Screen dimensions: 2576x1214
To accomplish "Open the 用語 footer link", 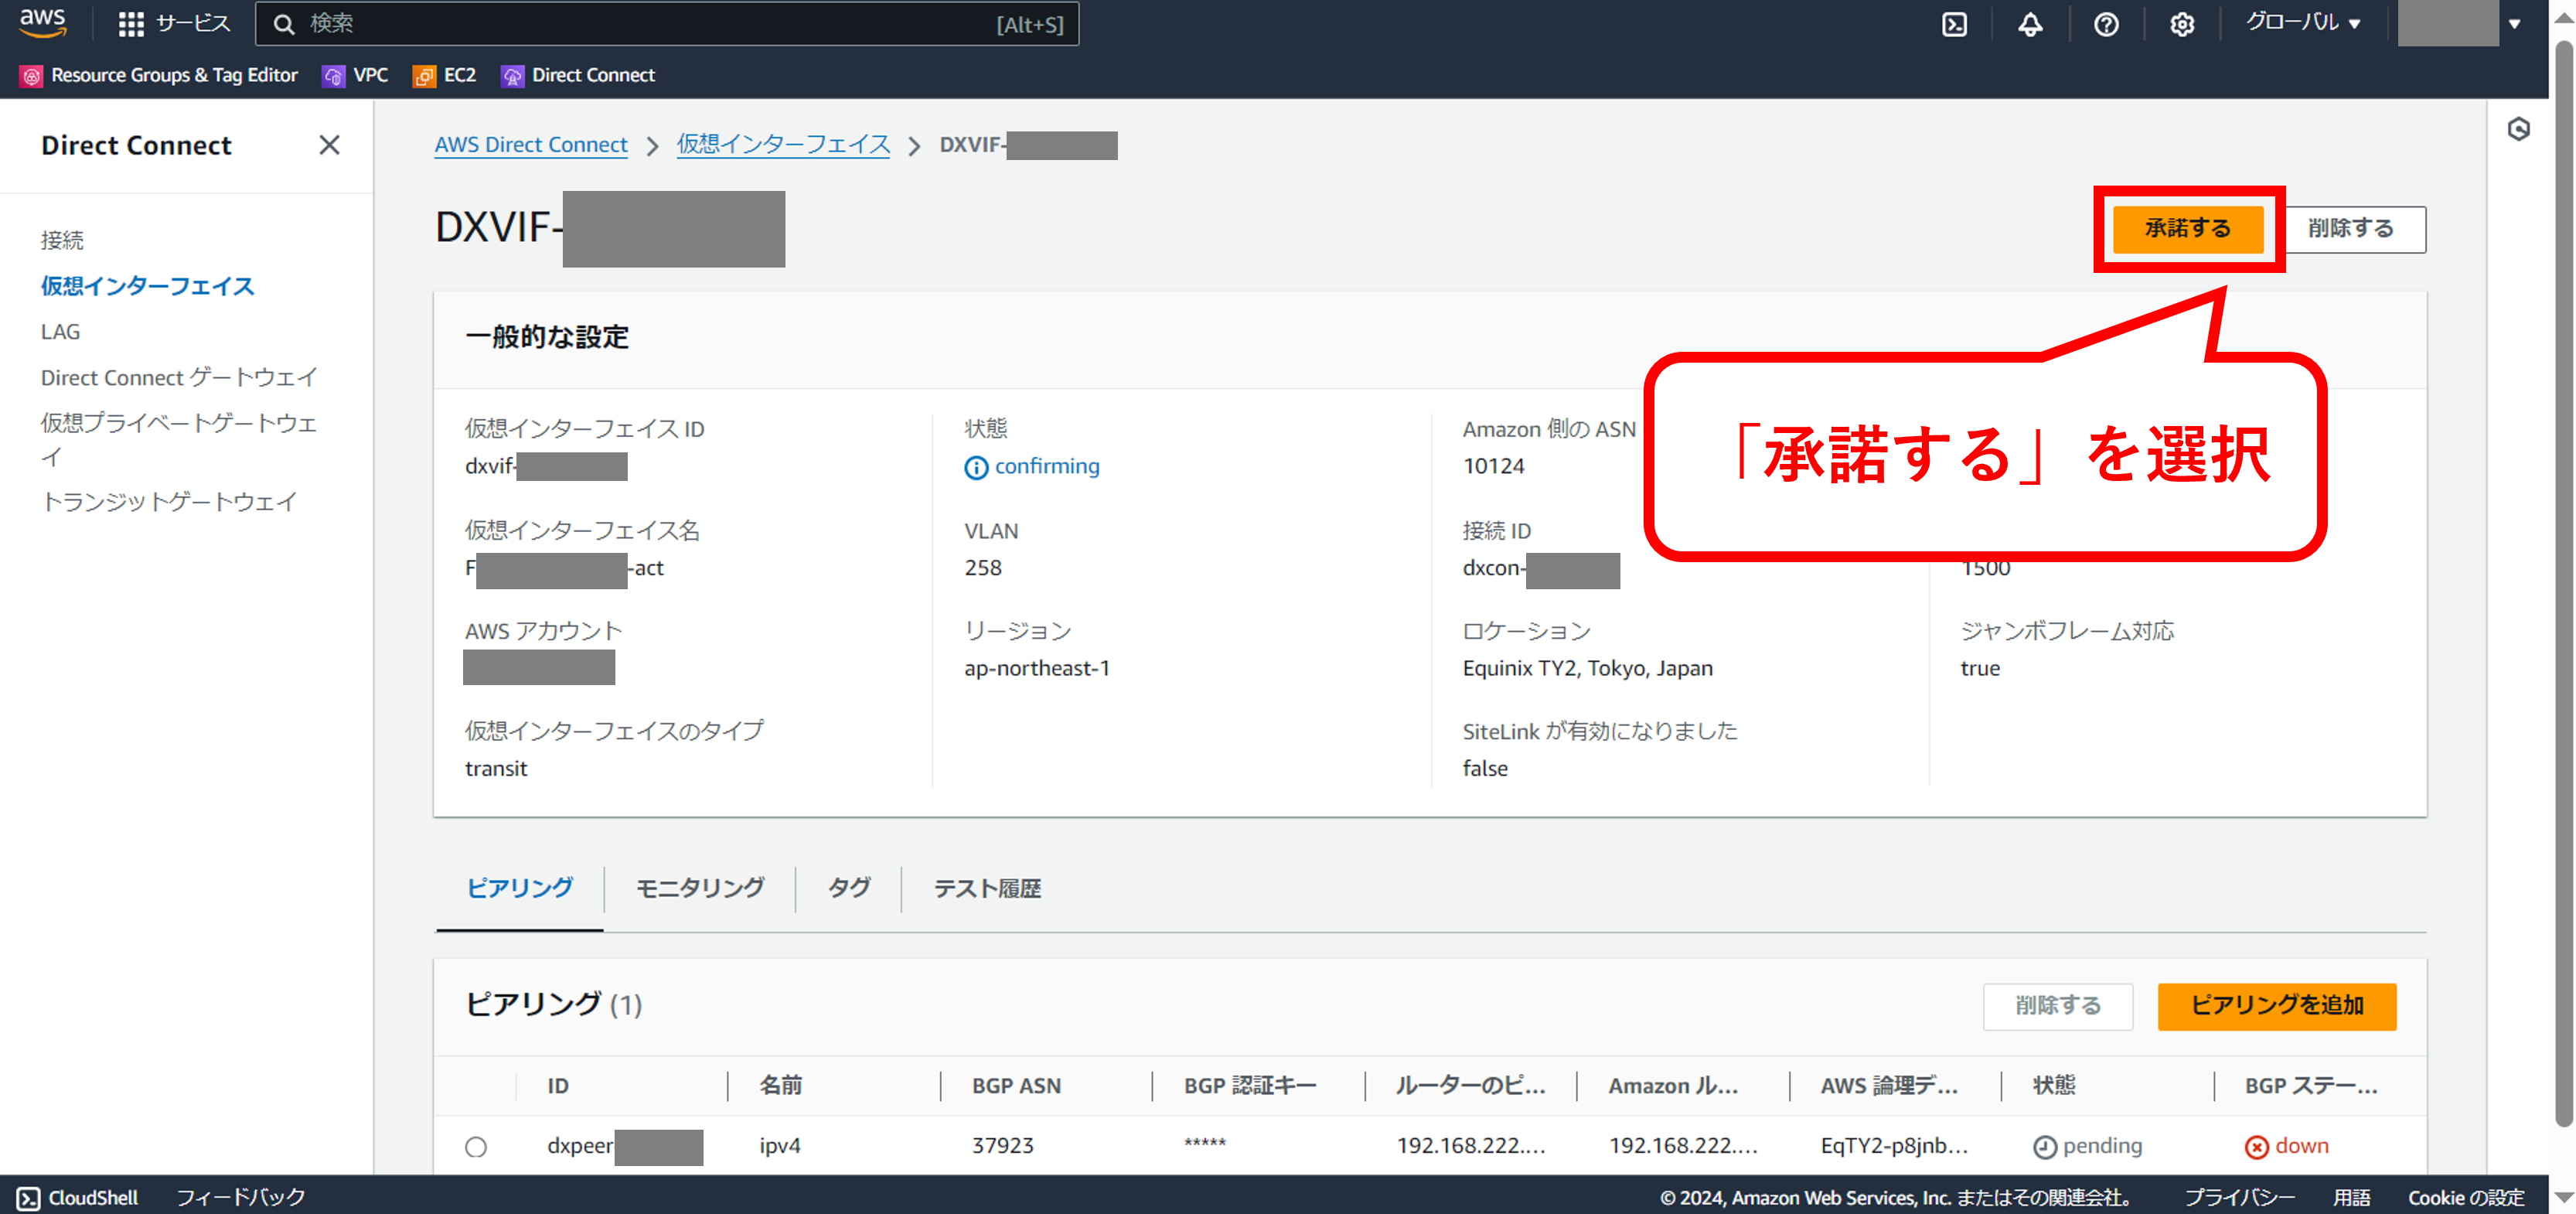I will click(x=2352, y=1198).
